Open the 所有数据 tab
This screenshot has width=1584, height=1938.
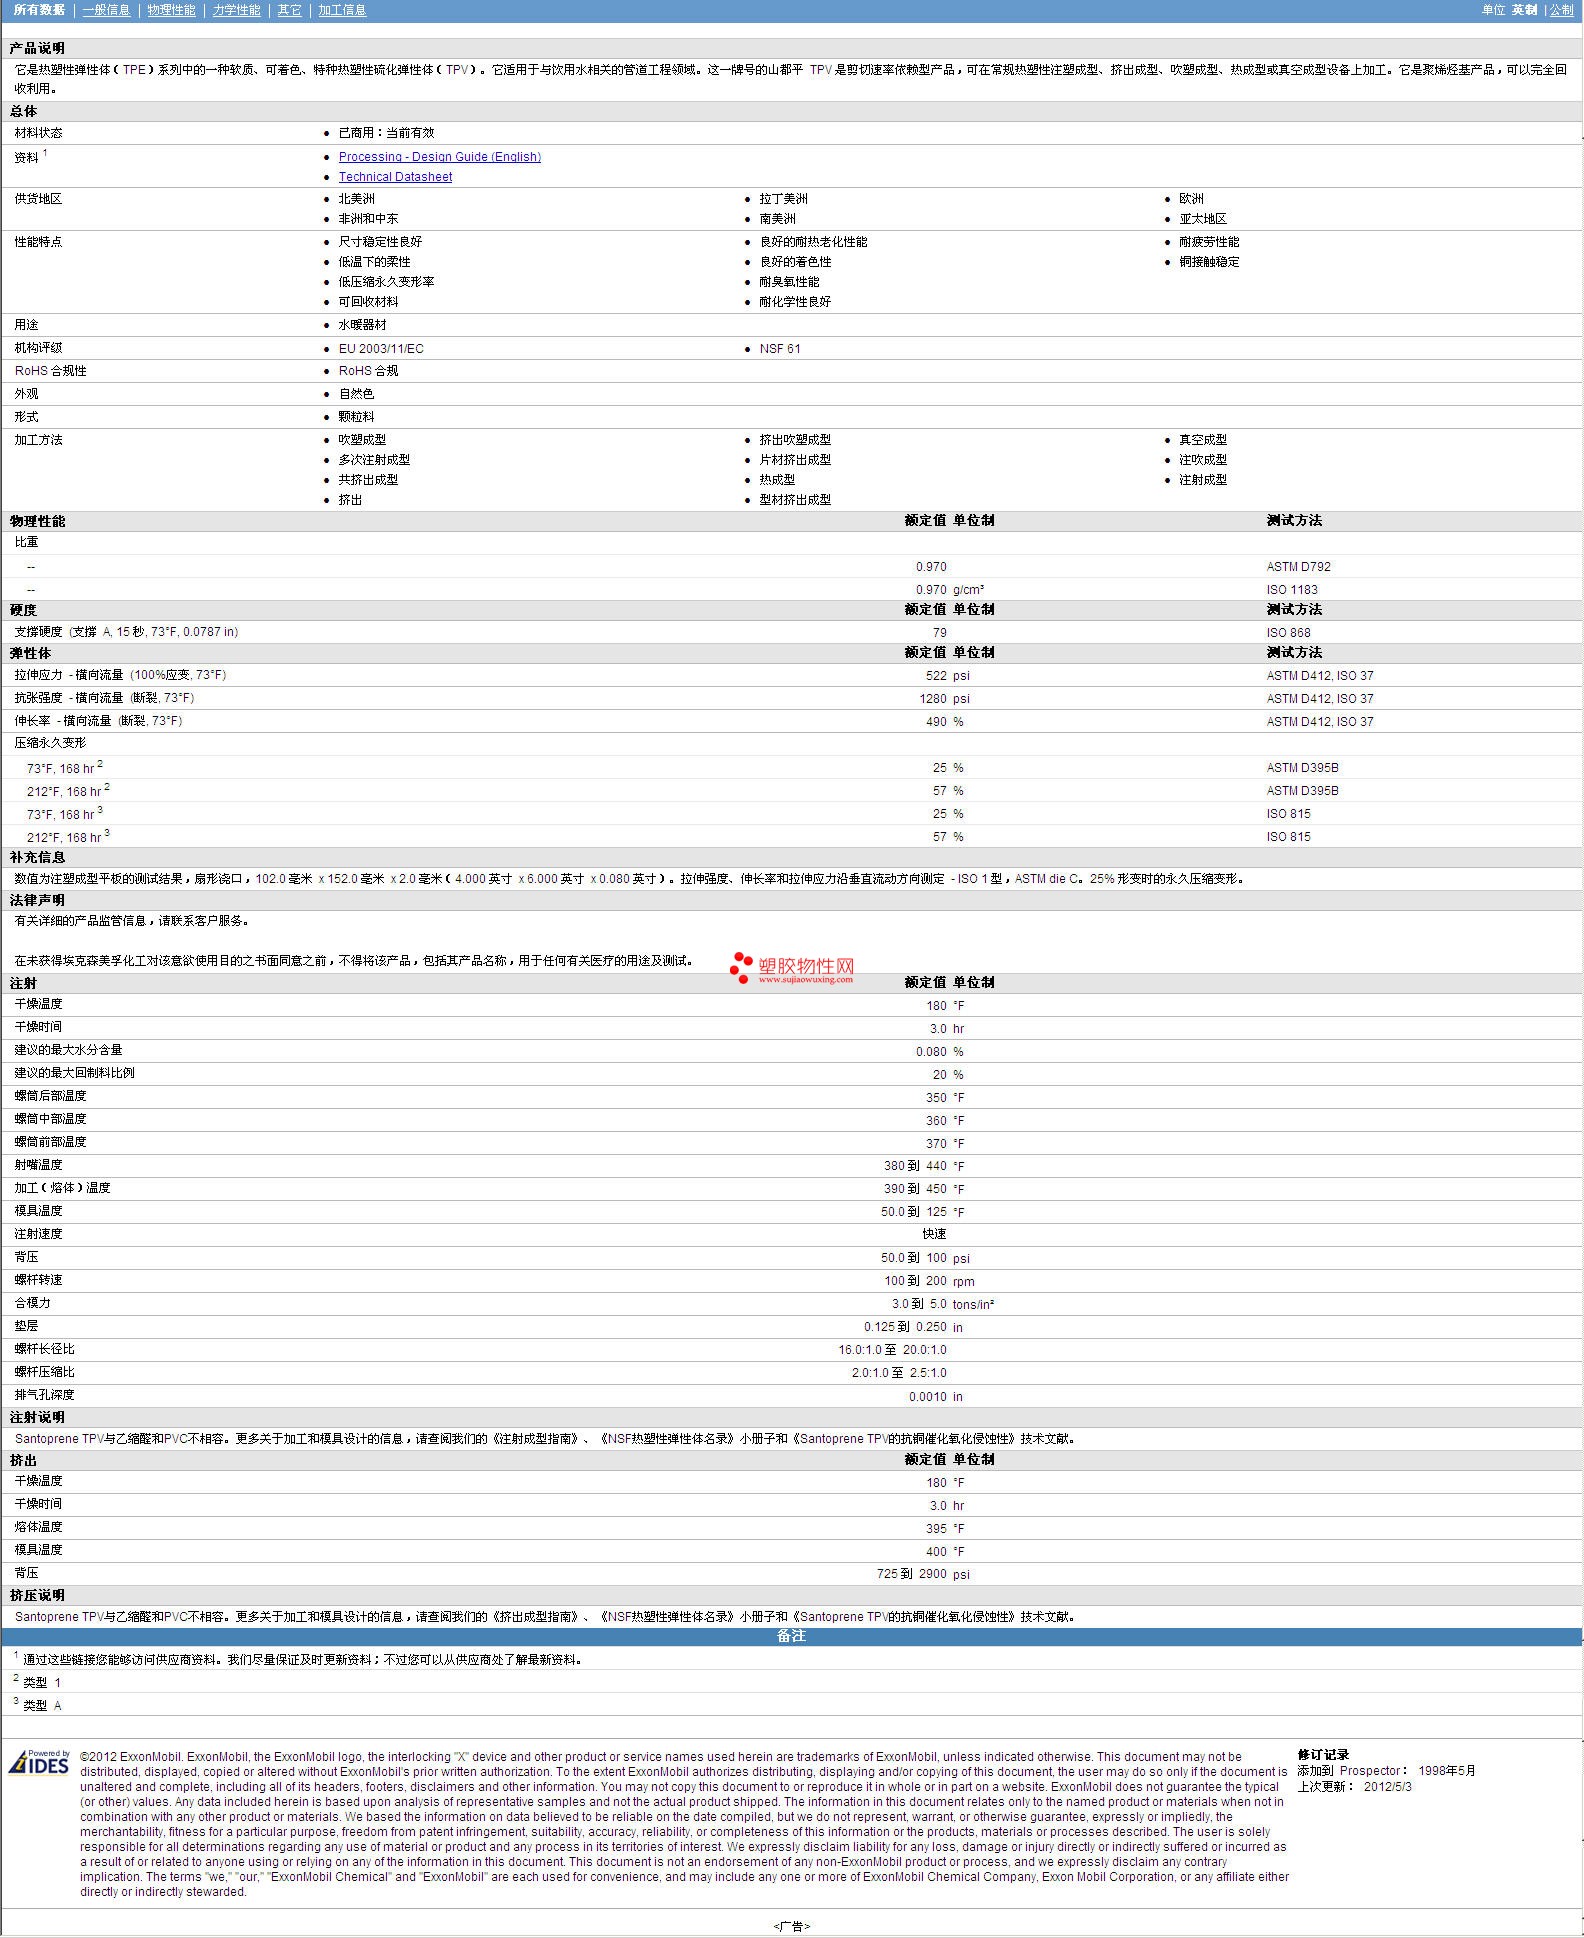[39, 10]
